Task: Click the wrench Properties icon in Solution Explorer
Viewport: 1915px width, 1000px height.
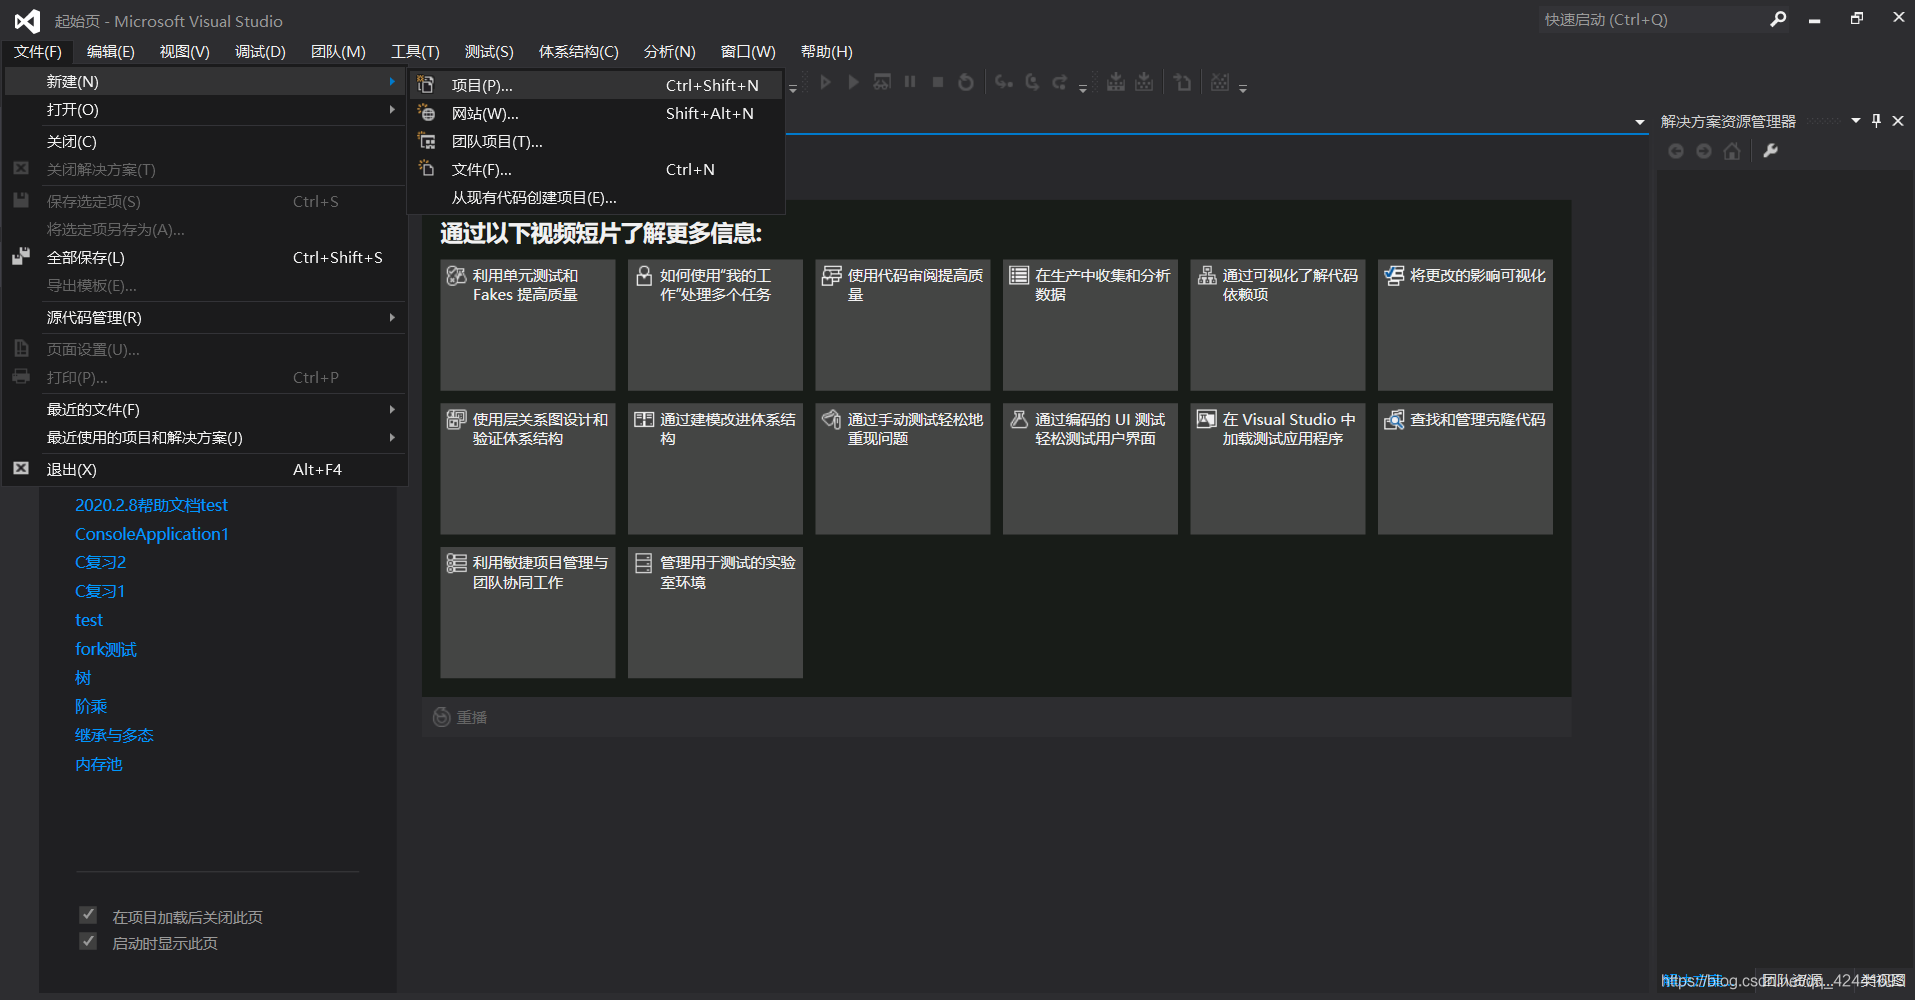Action: pos(1771,151)
